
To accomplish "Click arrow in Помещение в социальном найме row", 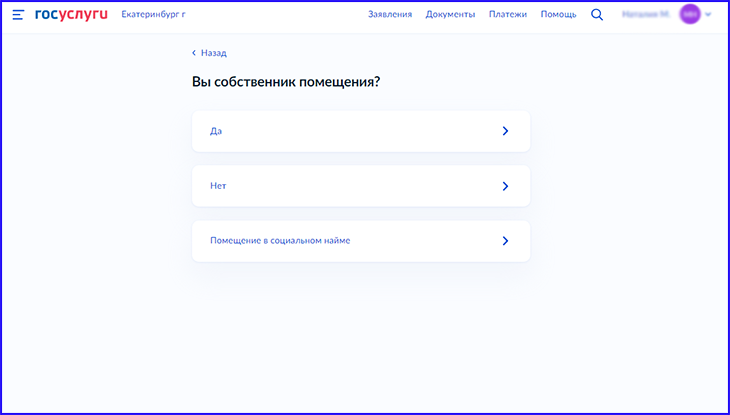I will click(x=505, y=241).
